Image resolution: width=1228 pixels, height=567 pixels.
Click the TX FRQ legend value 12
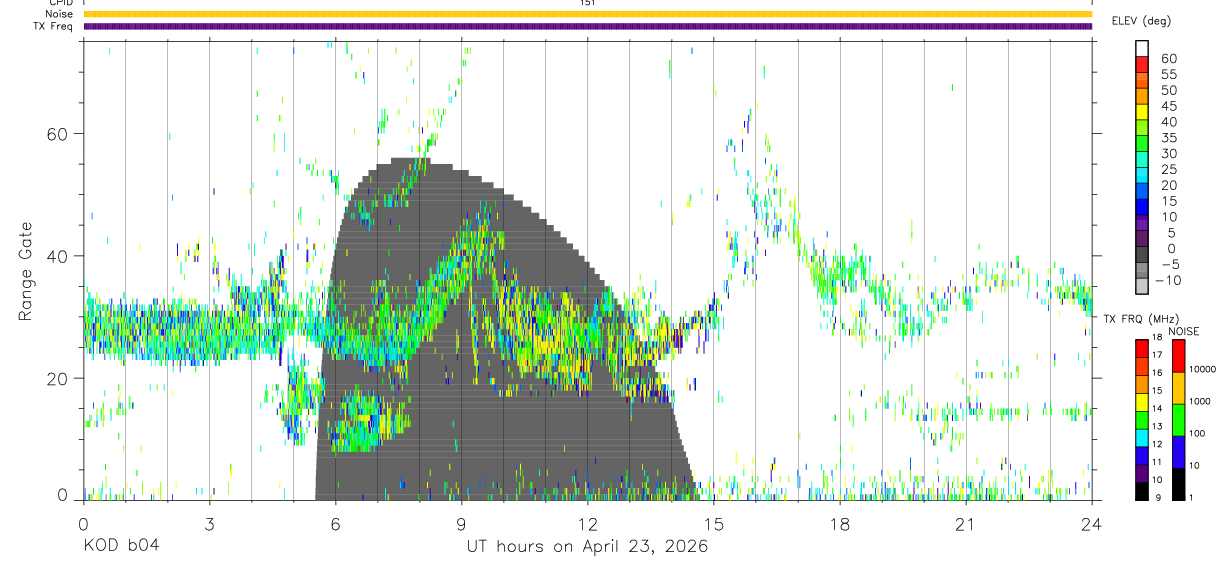point(1155,444)
